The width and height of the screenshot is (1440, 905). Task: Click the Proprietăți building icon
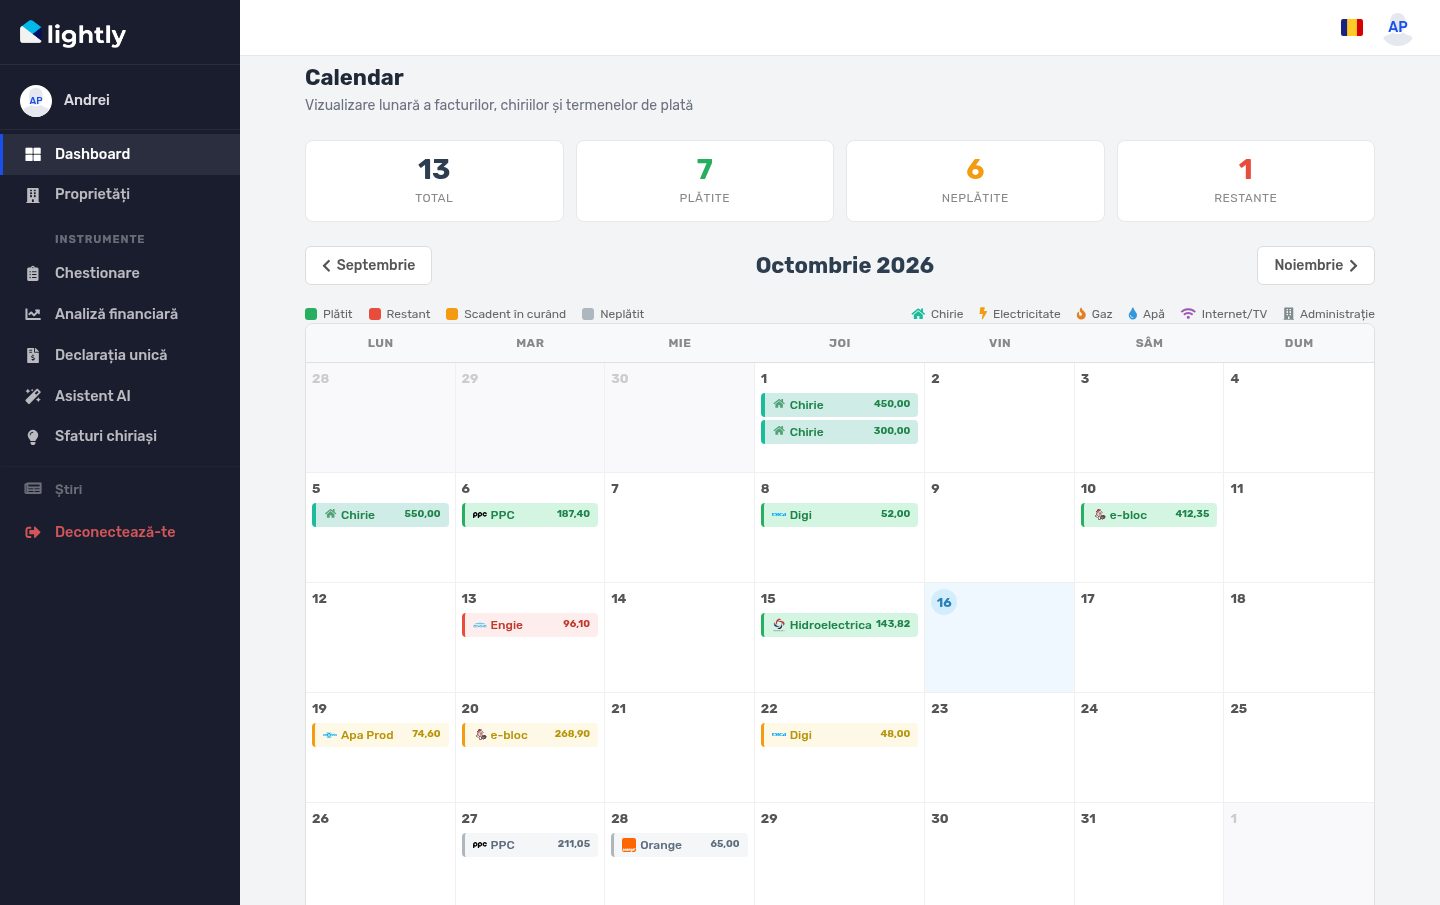pyautogui.click(x=33, y=195)
